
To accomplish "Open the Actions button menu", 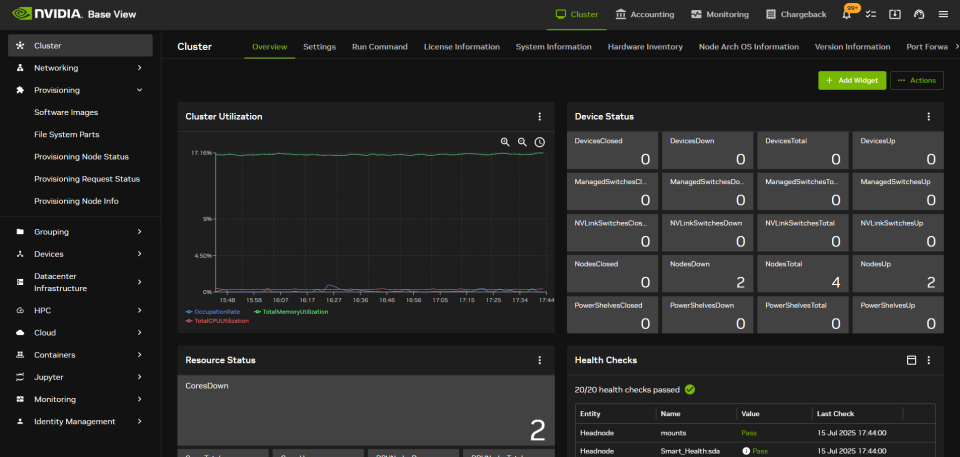I will point(916,80).
